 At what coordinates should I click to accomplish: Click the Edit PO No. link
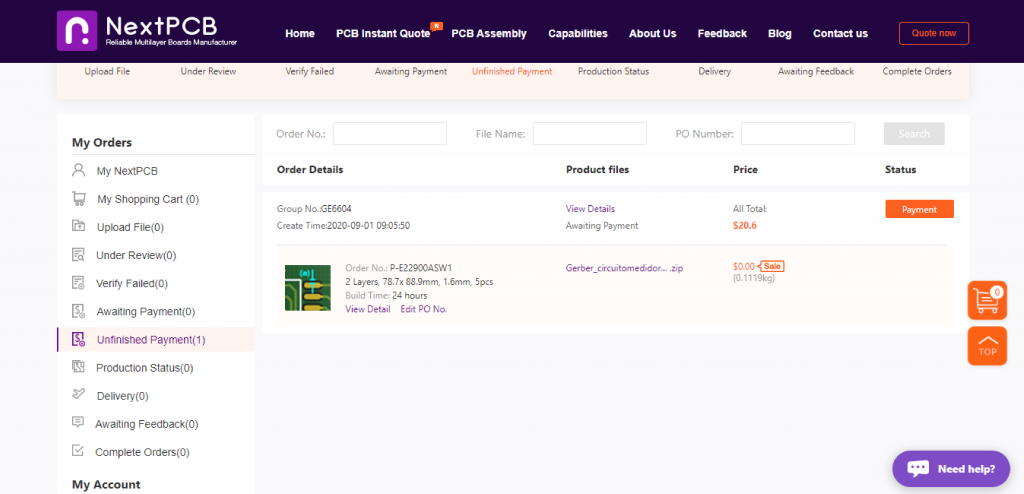tap(423, 309)
